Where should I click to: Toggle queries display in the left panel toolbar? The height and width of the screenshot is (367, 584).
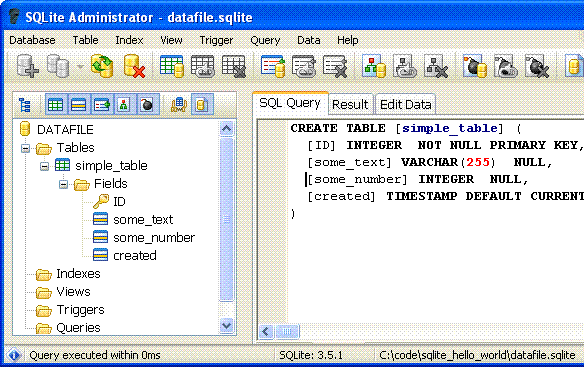(202, 104)
